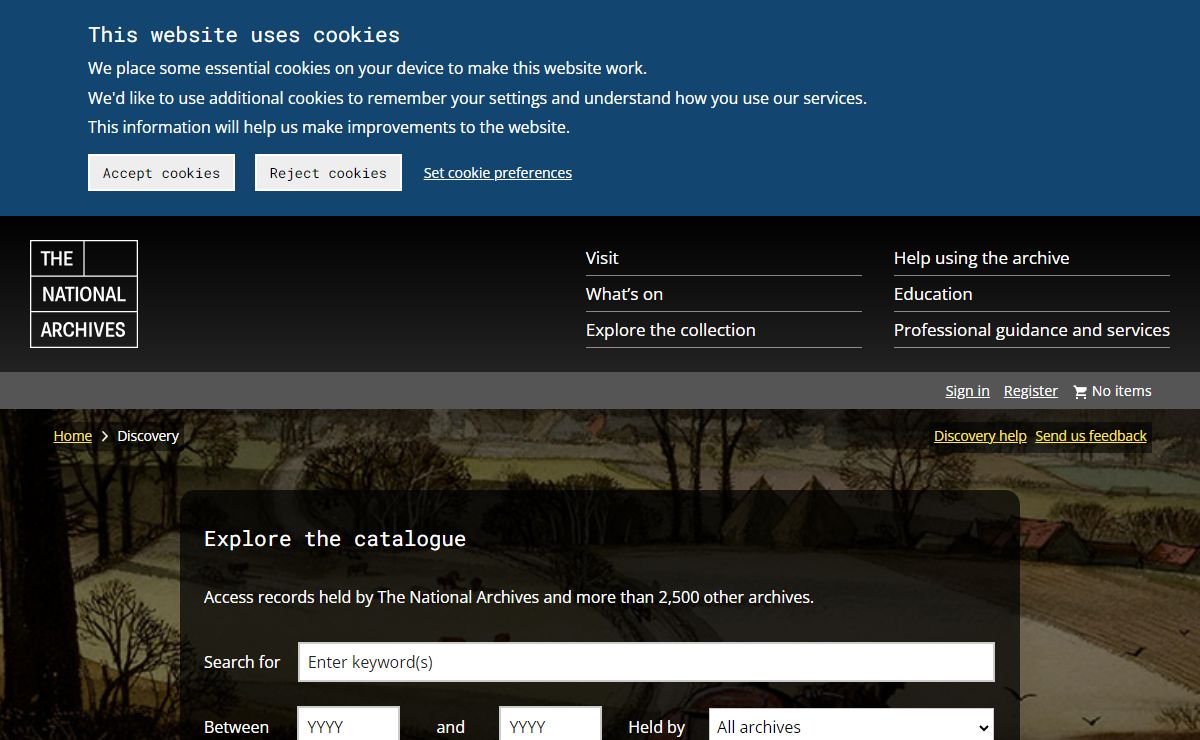Image resolution: width=1200 pixels, height=740 pixels.
Task: Go to Home breadcrumb link
Action: (x=73, y=436)
